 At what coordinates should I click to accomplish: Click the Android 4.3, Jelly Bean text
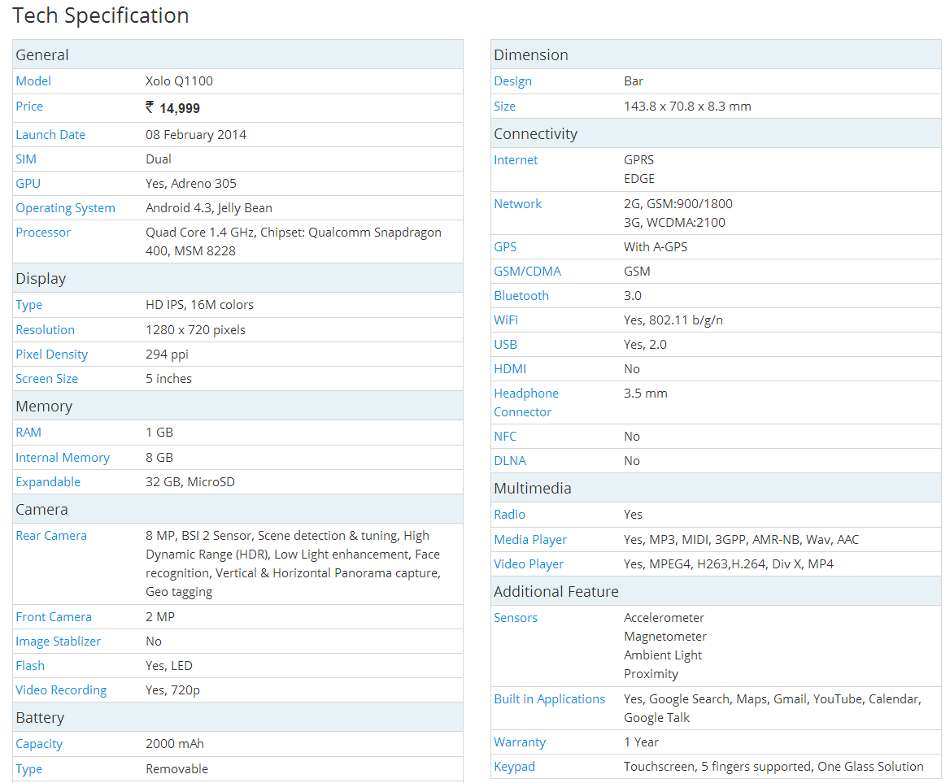pyautogui.click(x=209, y=208)
